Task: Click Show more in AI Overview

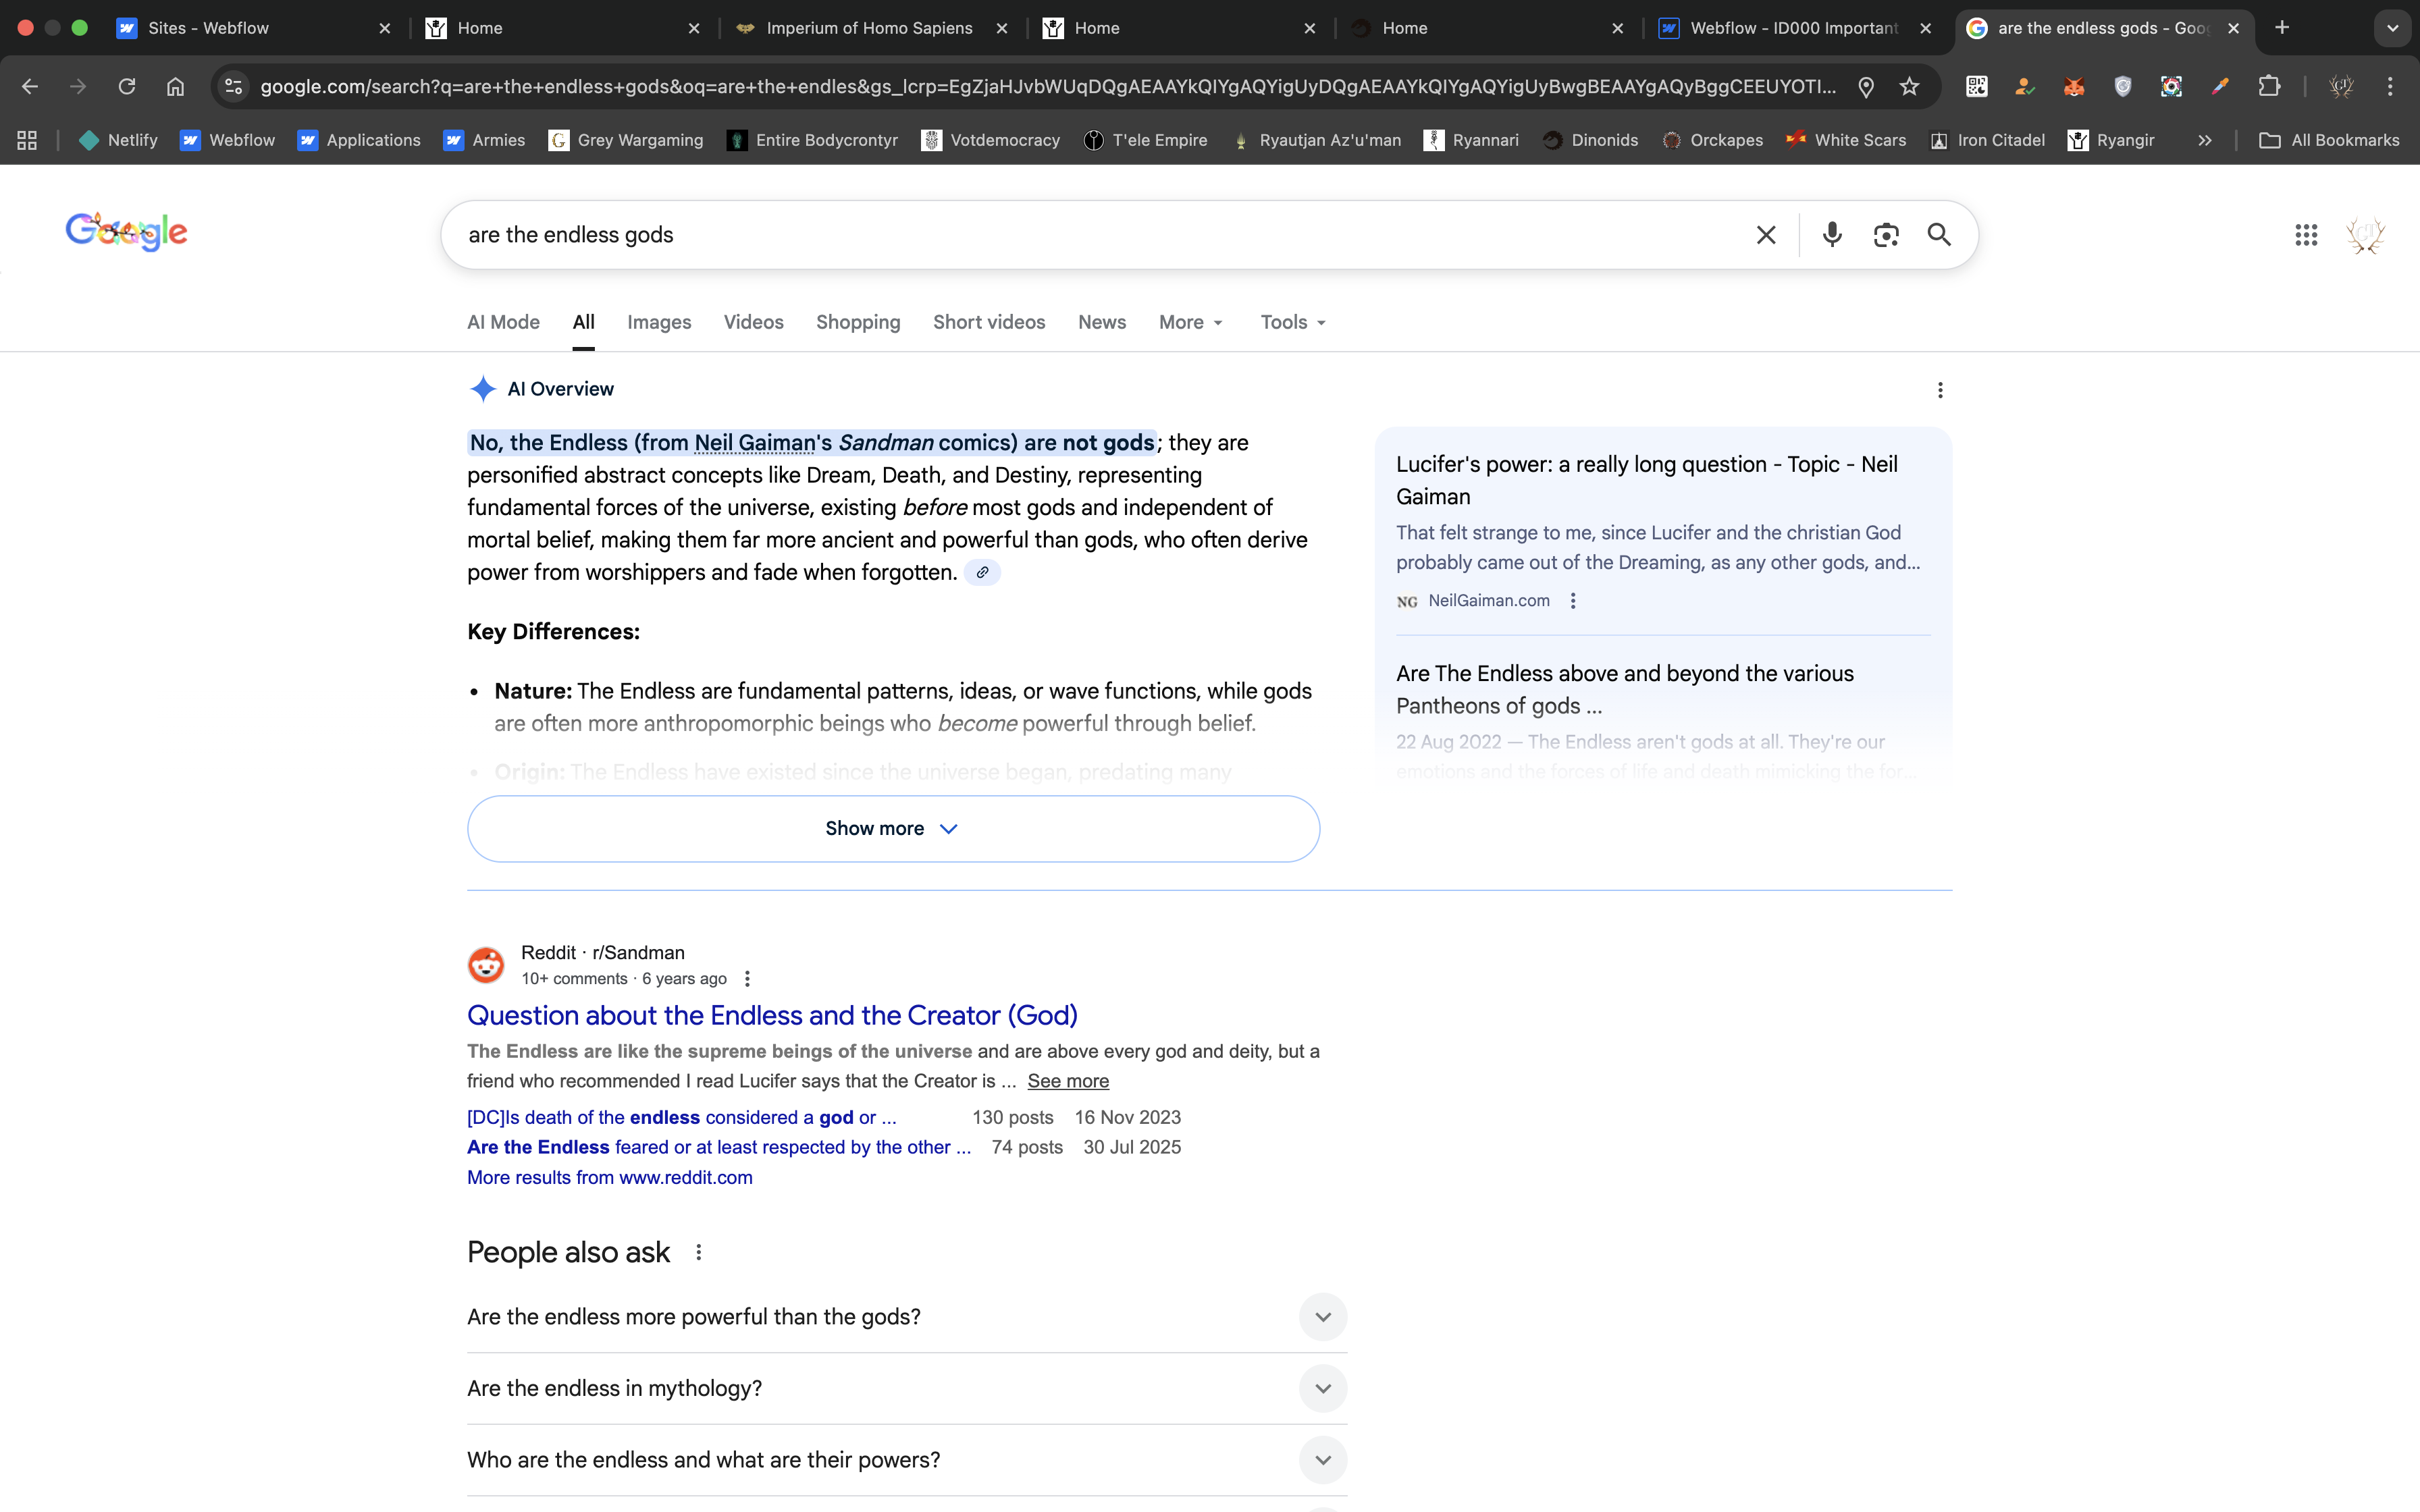Action: click(892, 829)
